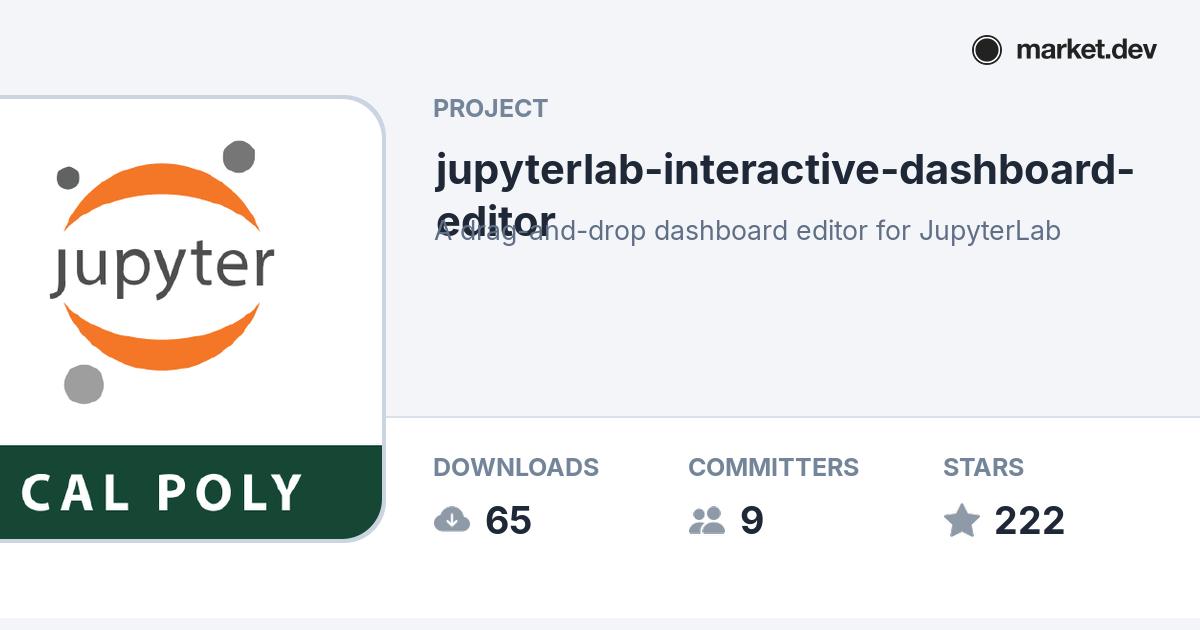
Task: Click the committers people icon
Action: (707, 520)
